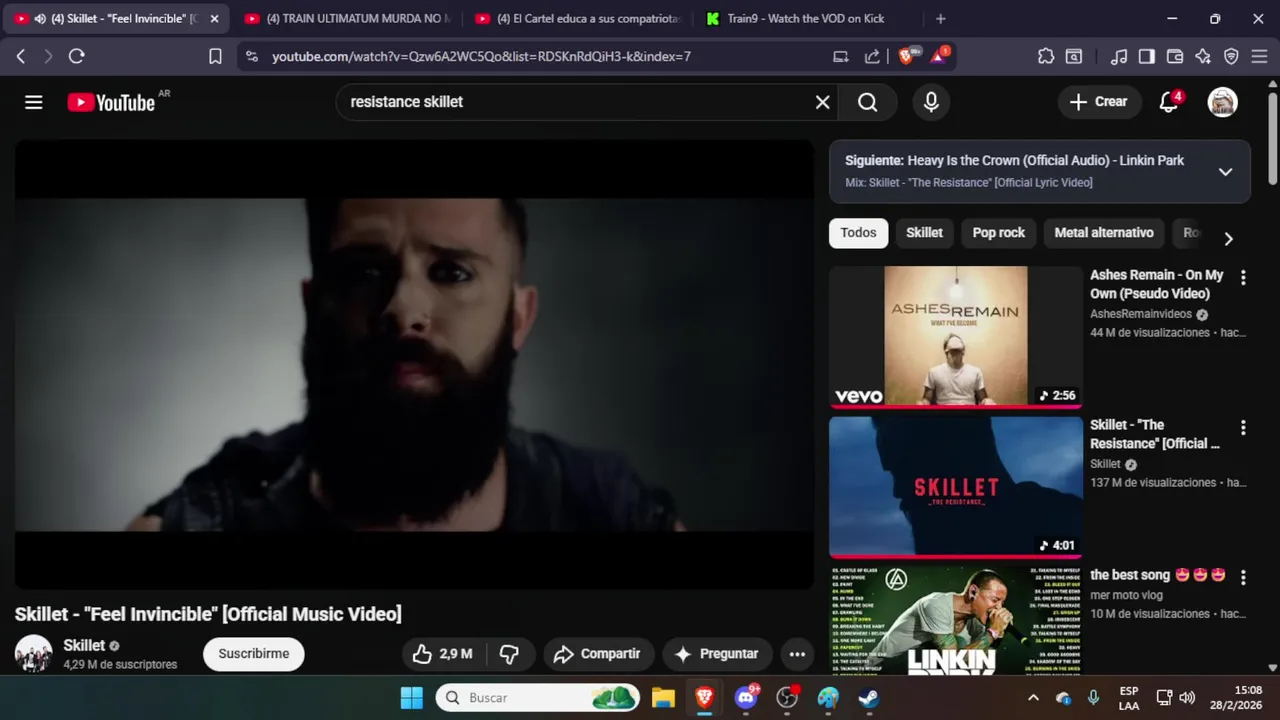The width and height of the screenshot is (1280, 720).
Task: Collapse the Siguiente playlist panel chevron
Action: coord(1225,171)
